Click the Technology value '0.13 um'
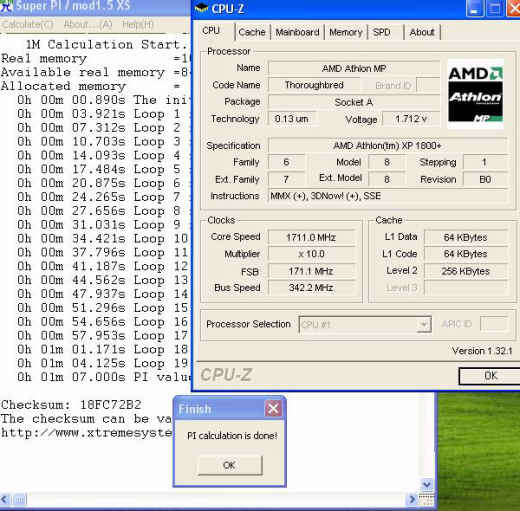Viewport: 520px width, 511px height. point(292,119)
